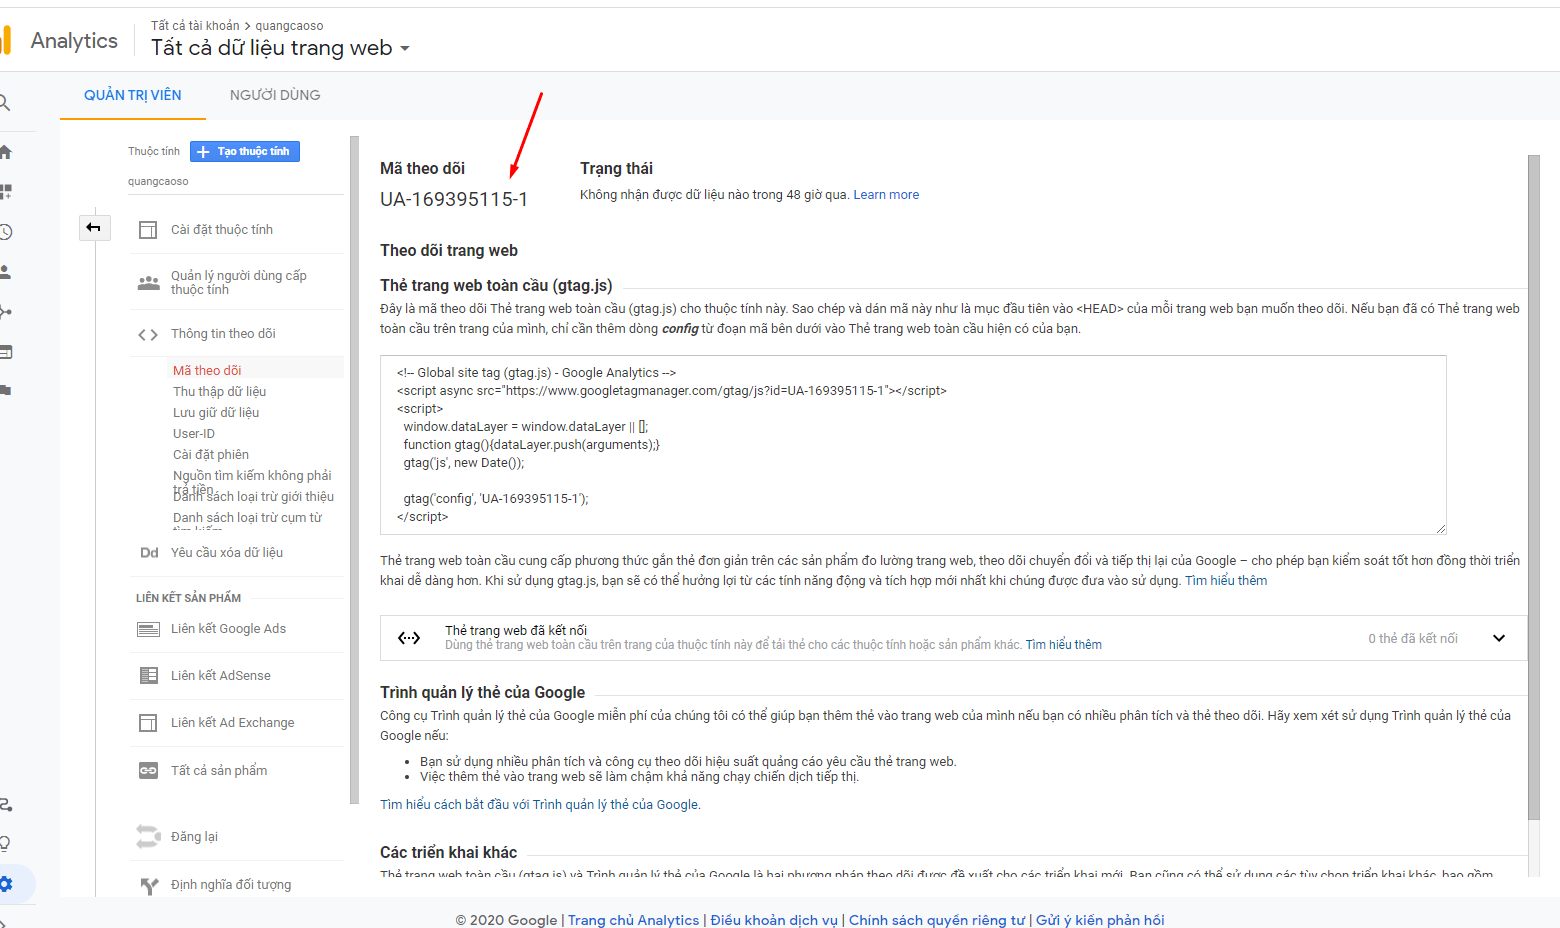Viewport: 1560px width, 928px height.
Task: Click the AdSense linking icon
Action: [x=148, y=676]
